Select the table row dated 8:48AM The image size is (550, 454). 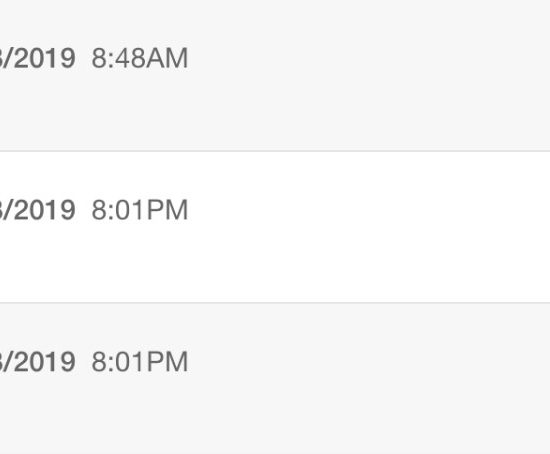tap(275, 75)
